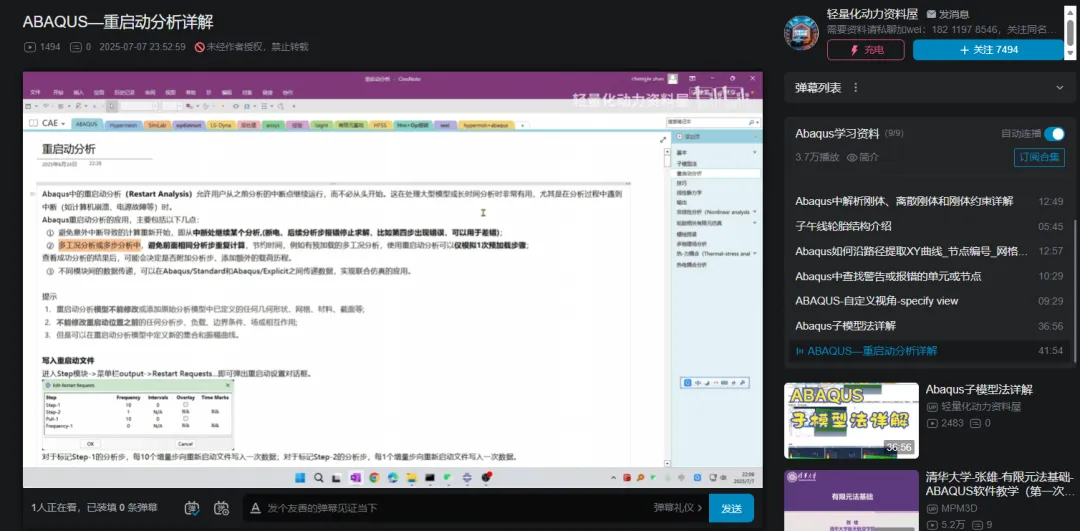Open the Abaqus子模型法详解 recommended thumbnail
Screen dimensions: 1080x531
pos(851,421)
